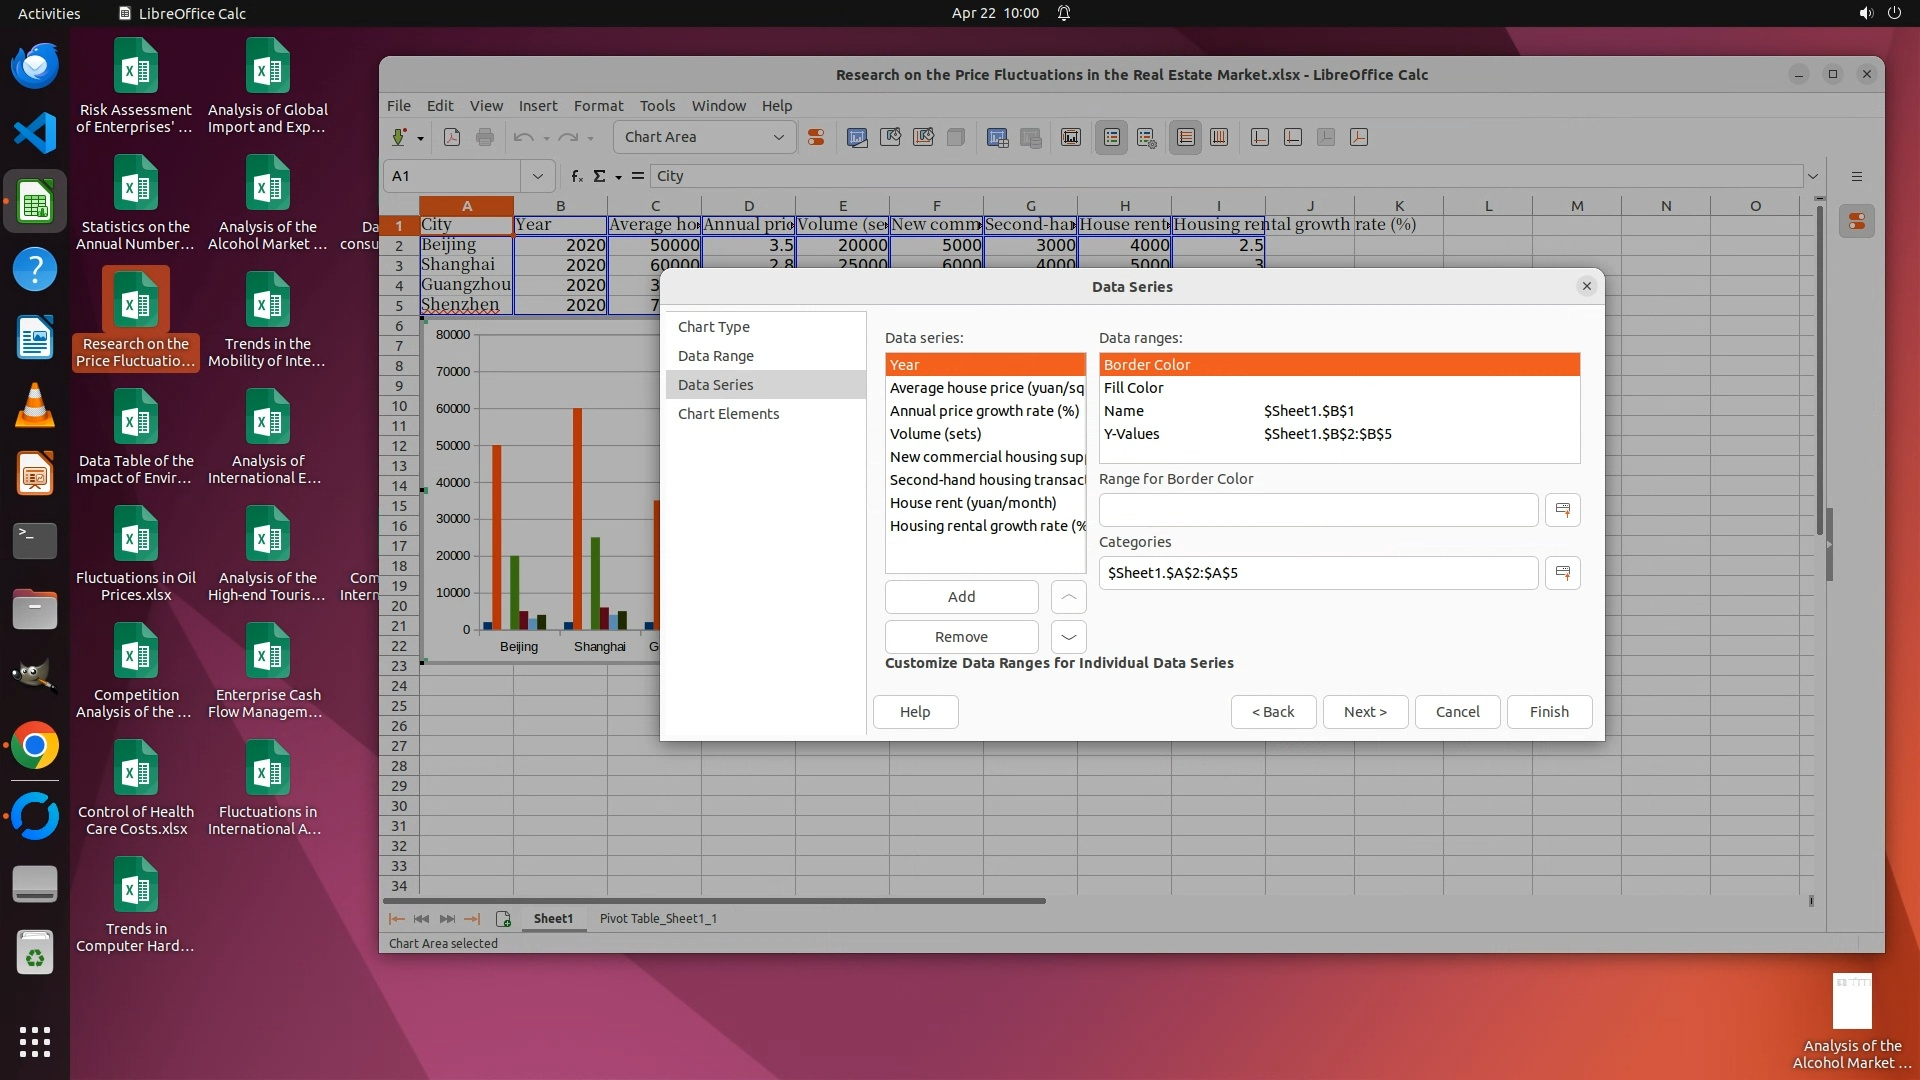Image resolution: width=1920 pixels, height=1080 pixels.
Task: Move the Year series up with arrow button
Action: [1068, 597]
